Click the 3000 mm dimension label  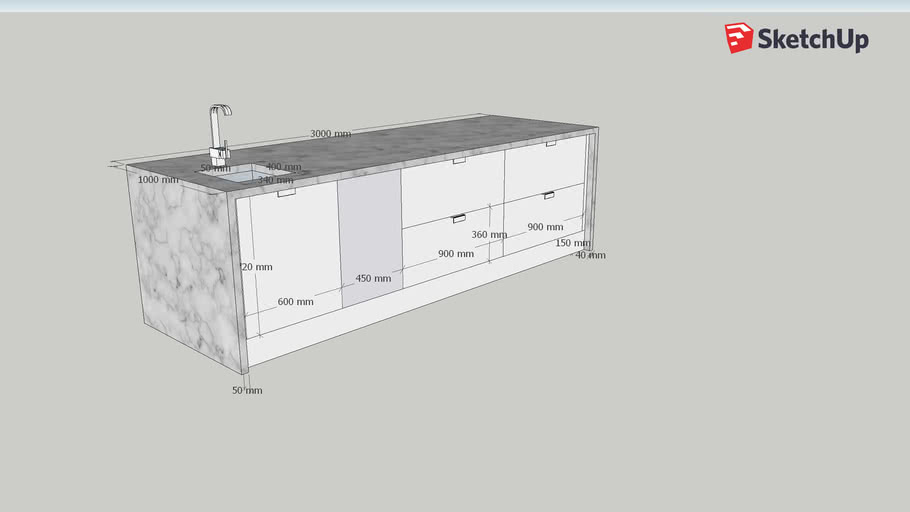click(x=330, y=134)
